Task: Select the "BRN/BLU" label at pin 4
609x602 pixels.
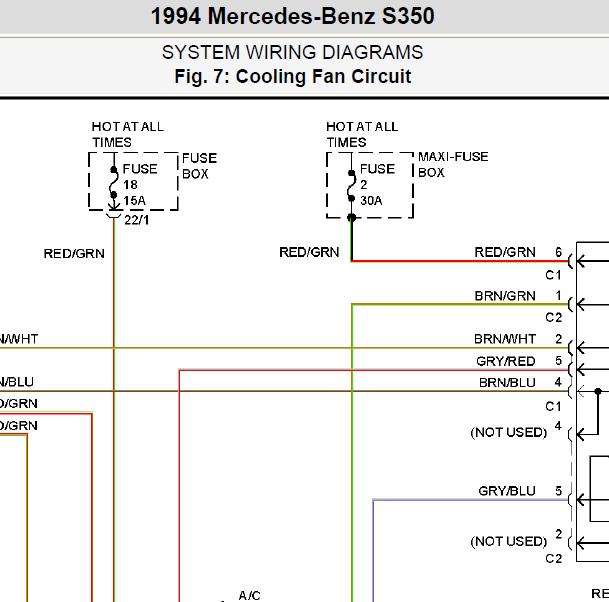Action: coord(507,383)
